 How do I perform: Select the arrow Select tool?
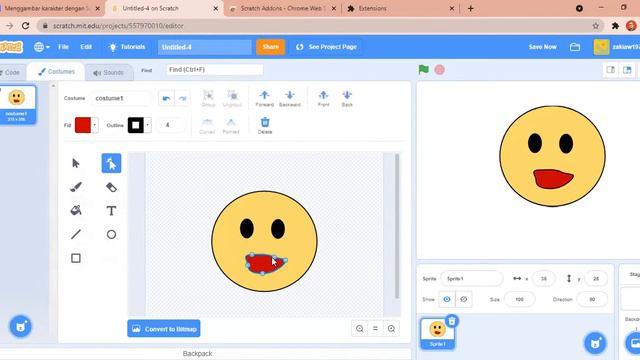(x=76, y=163)
